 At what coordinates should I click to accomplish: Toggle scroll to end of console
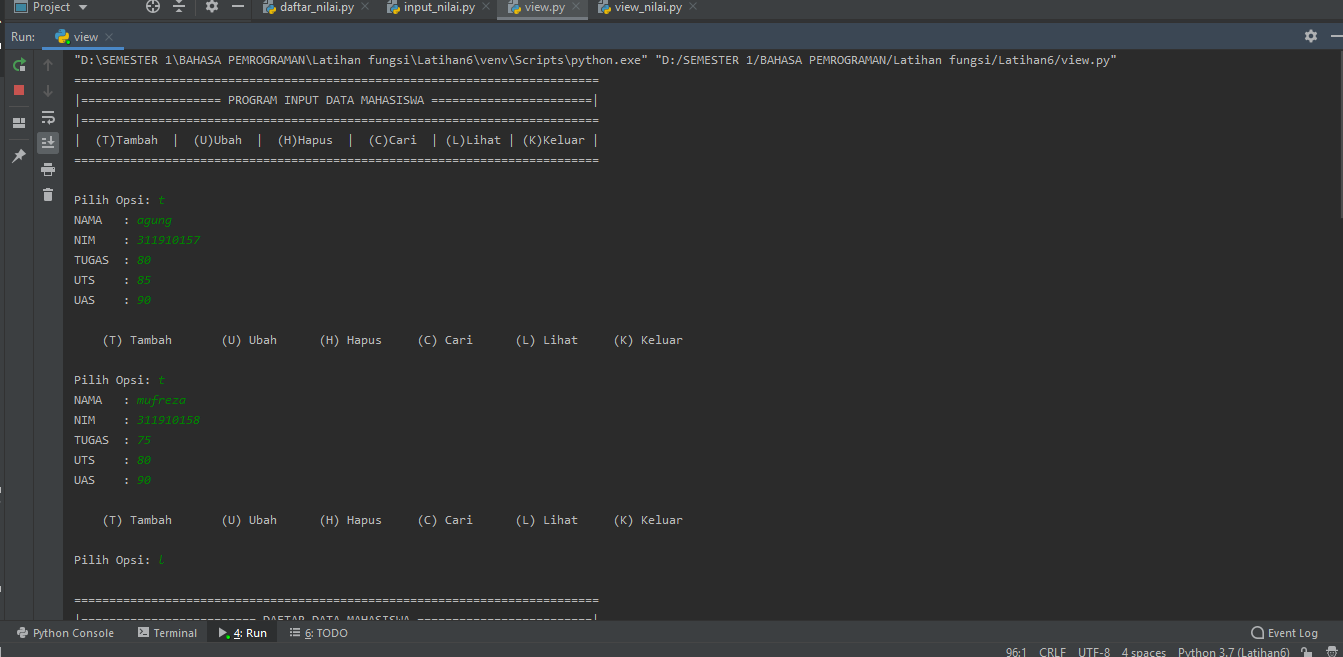(x=48, y=143)
